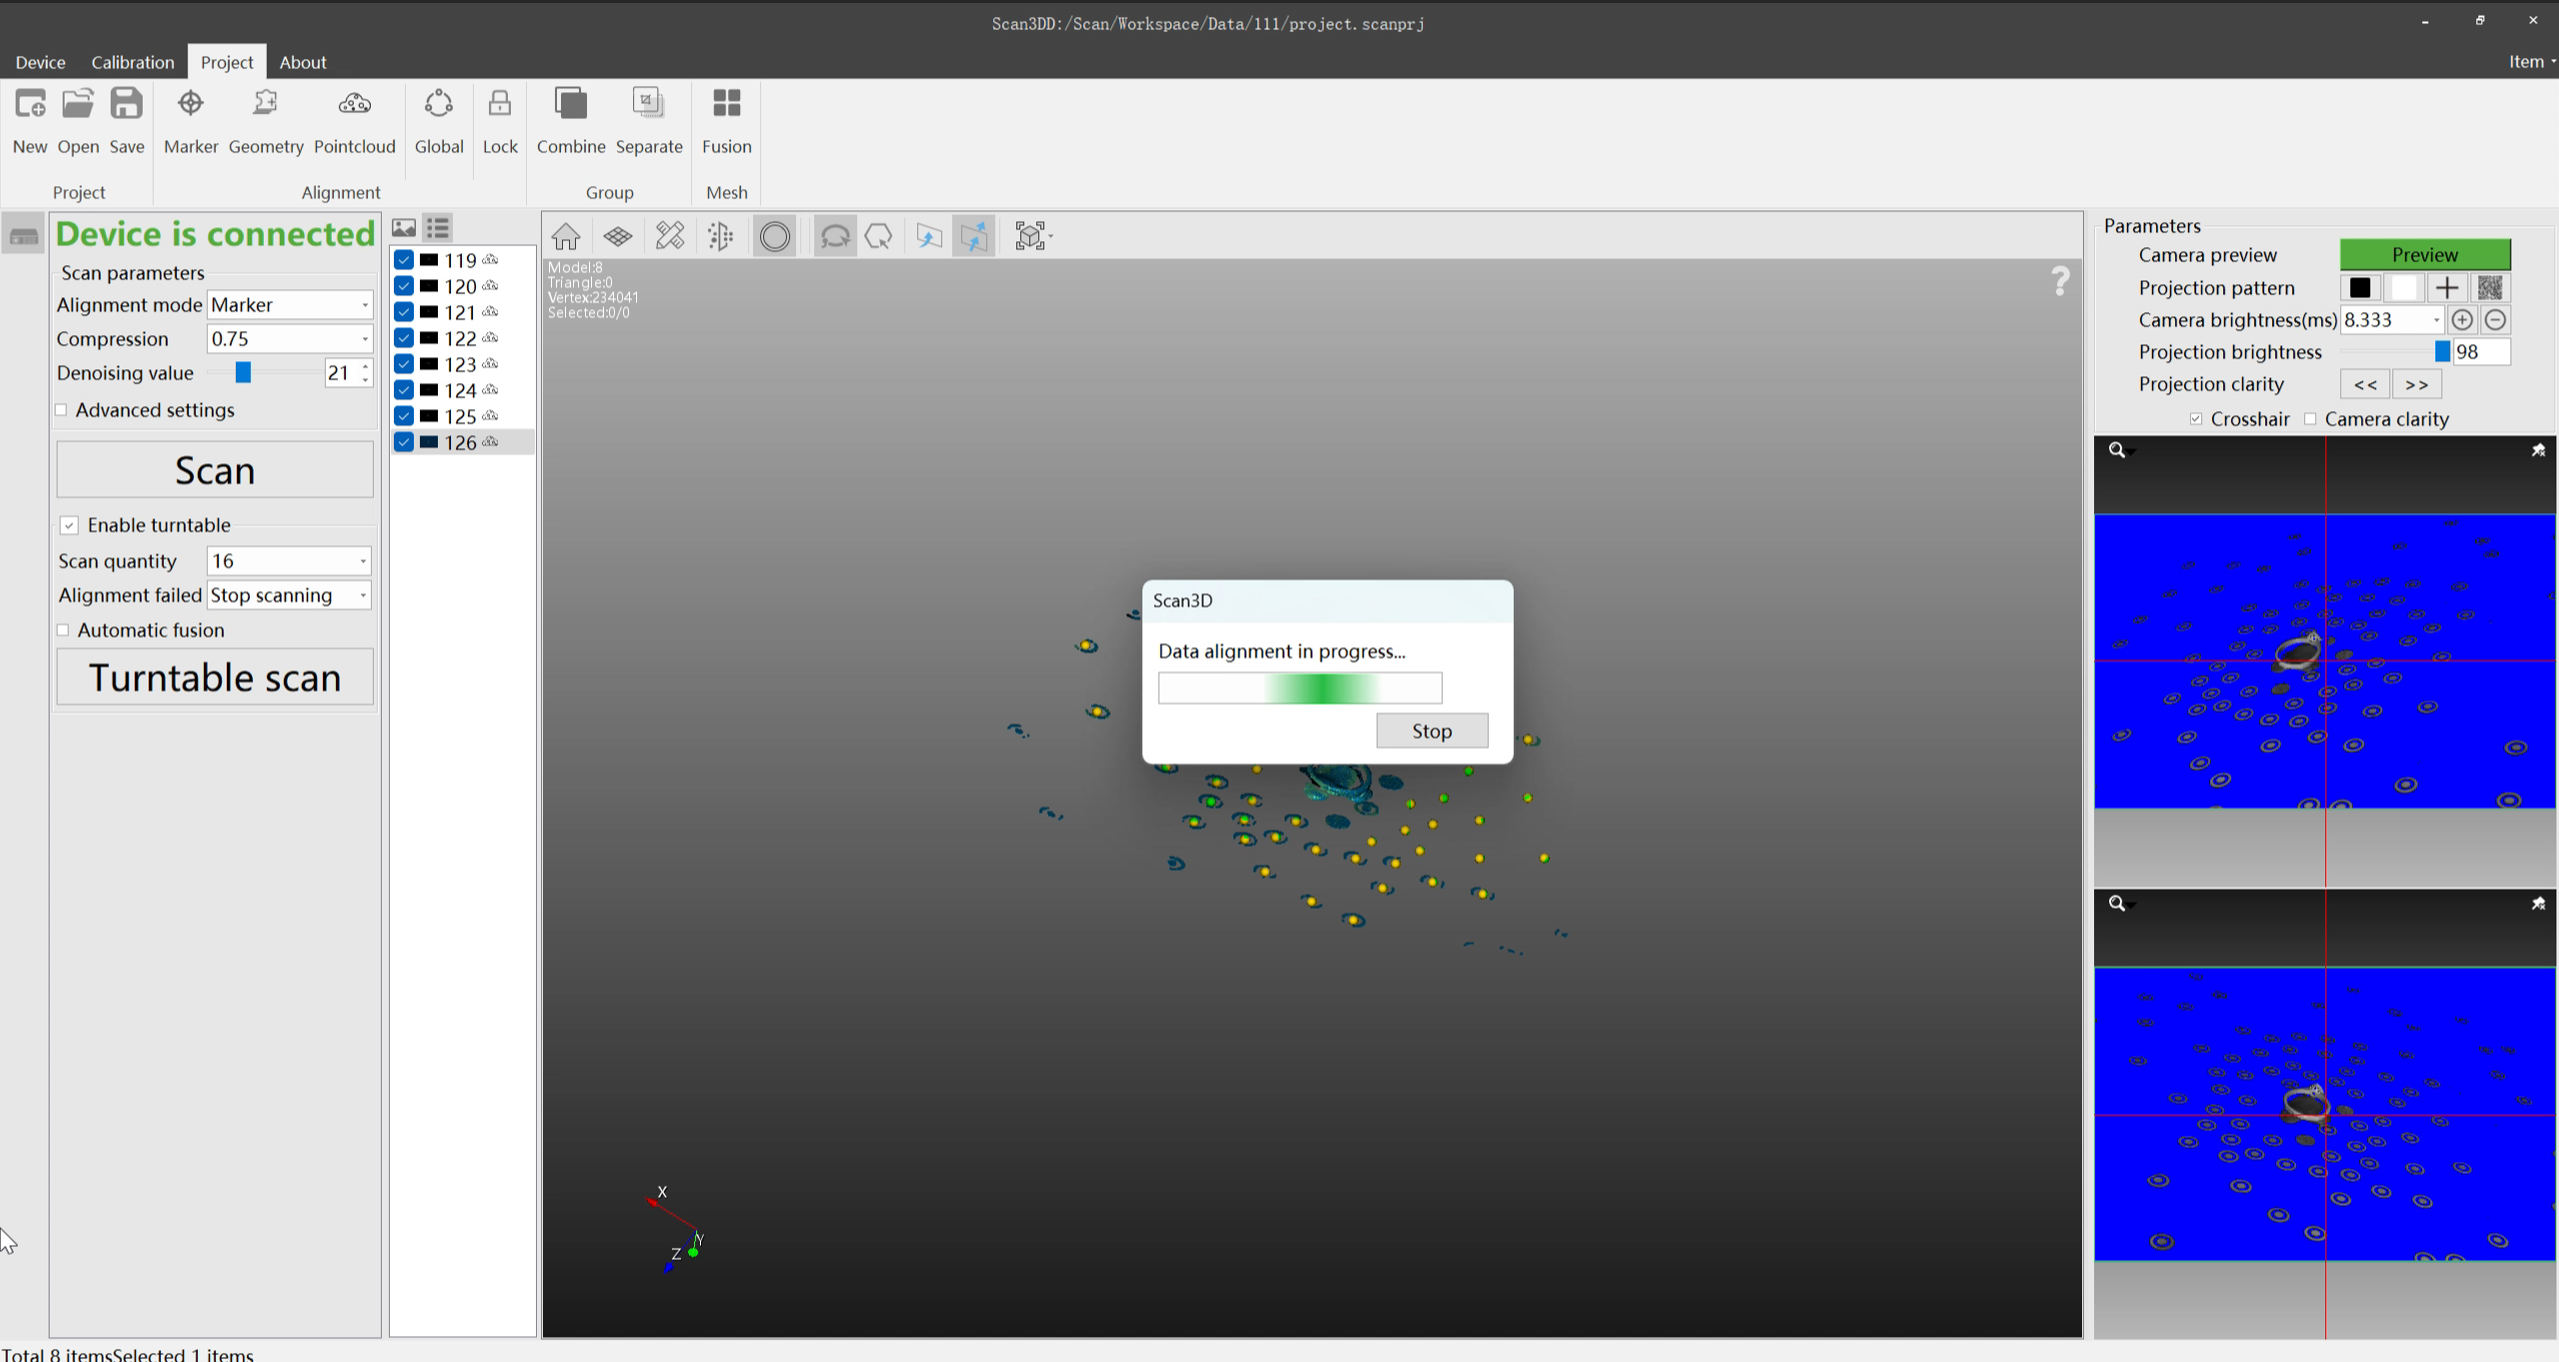
Task: Activate the lasso rotate selection tool
Action: [x=835, y=237]
